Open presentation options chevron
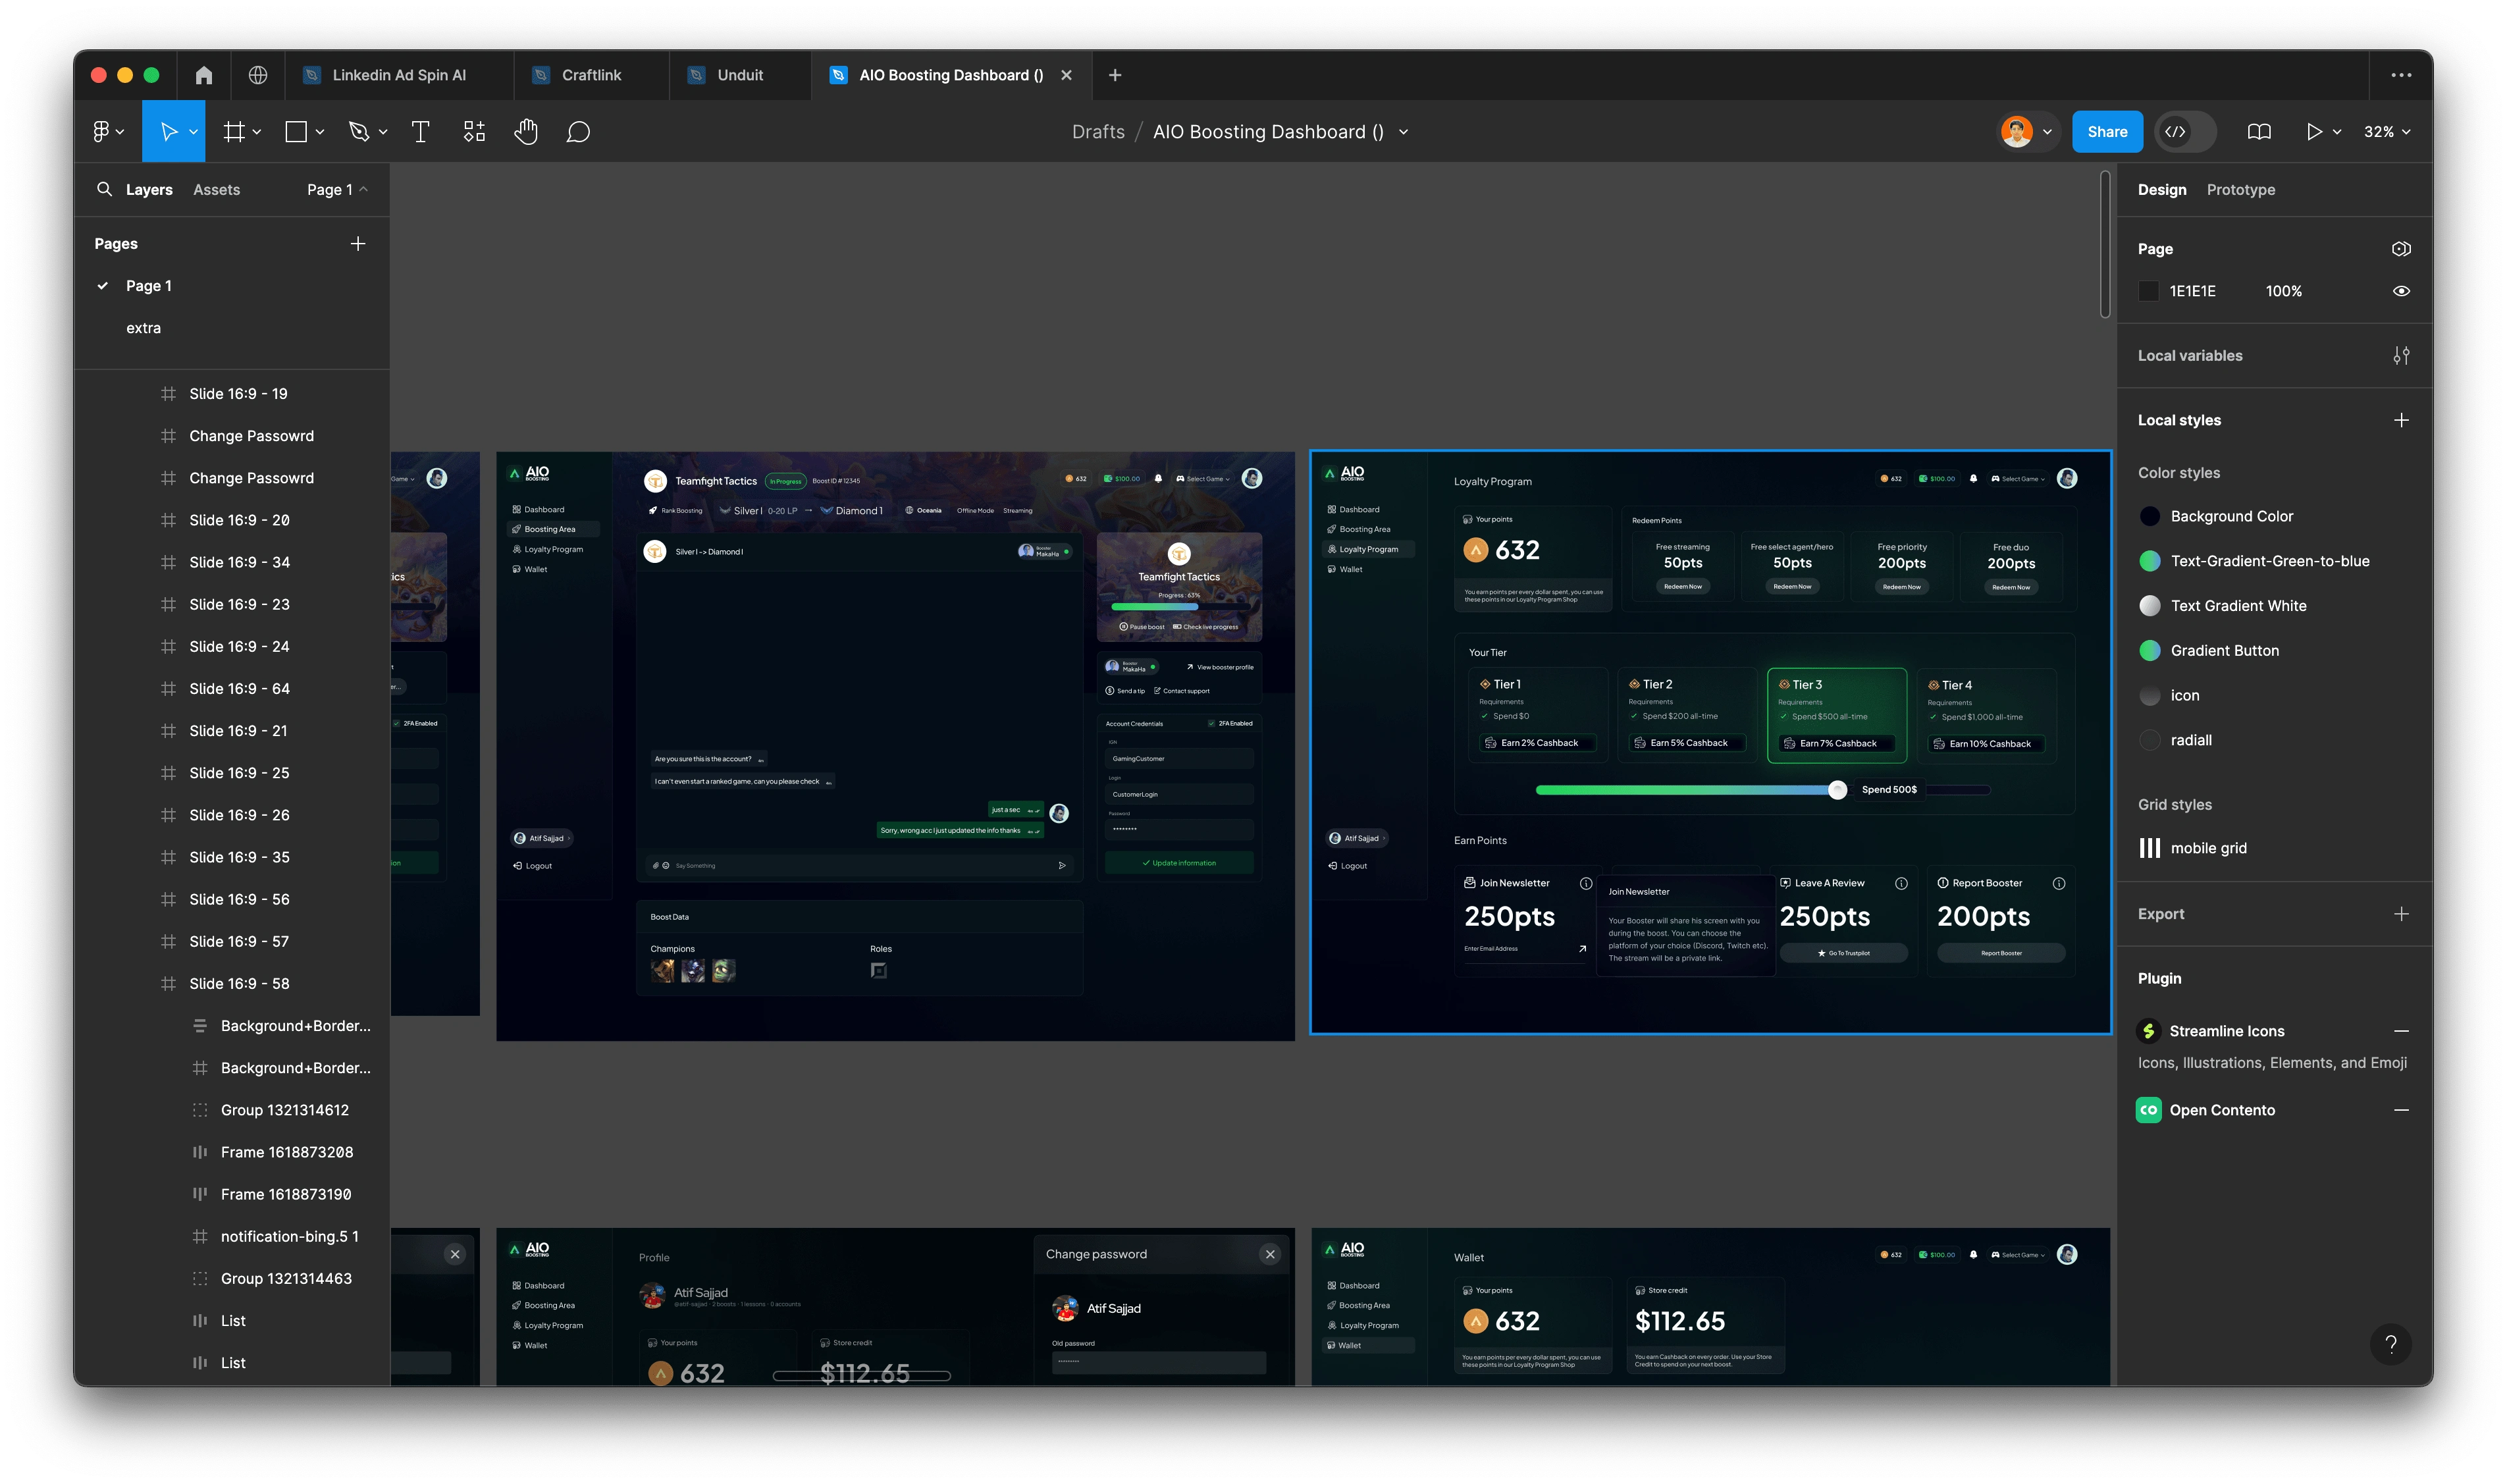 coord(2337,132)
